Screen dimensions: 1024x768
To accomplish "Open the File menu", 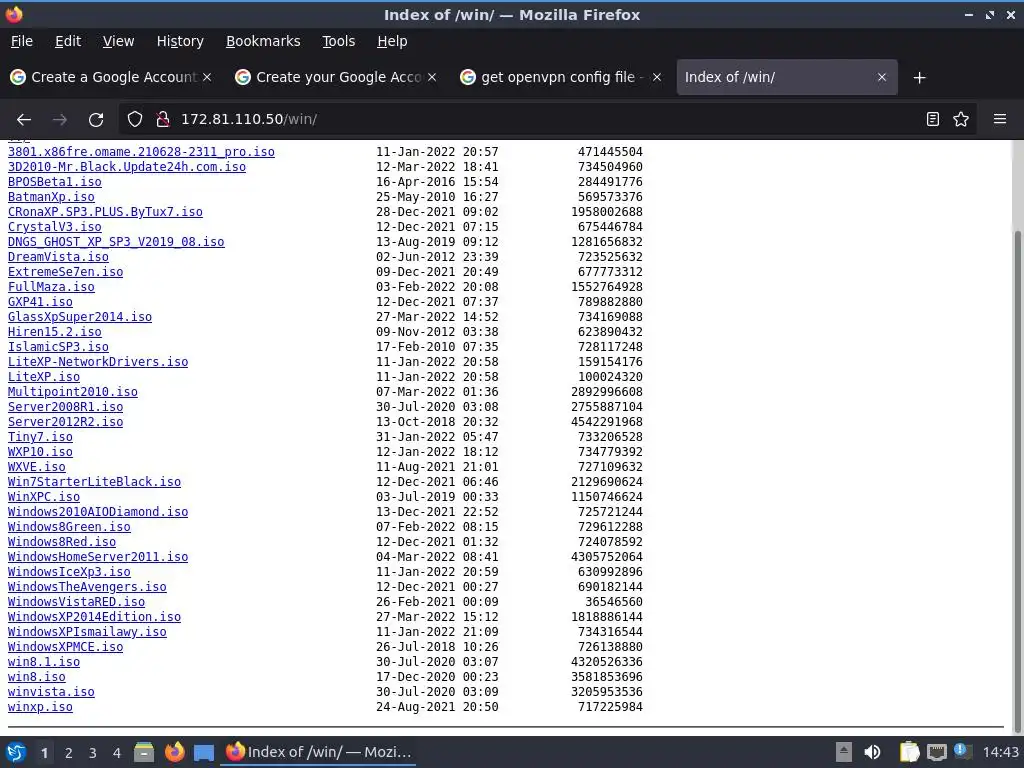I will pyautogui.click(x=22, y=41).
